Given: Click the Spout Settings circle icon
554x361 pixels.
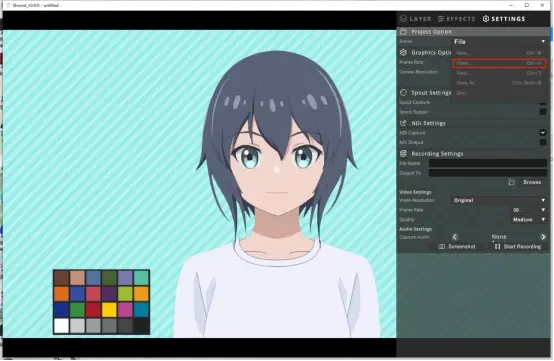Looking at the screenshot, I should click(x=403, y=93).
